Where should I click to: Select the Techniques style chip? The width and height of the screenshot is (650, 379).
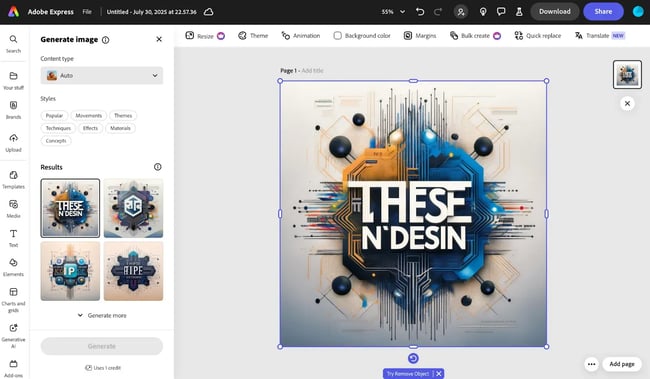click(x=58, y=128)
